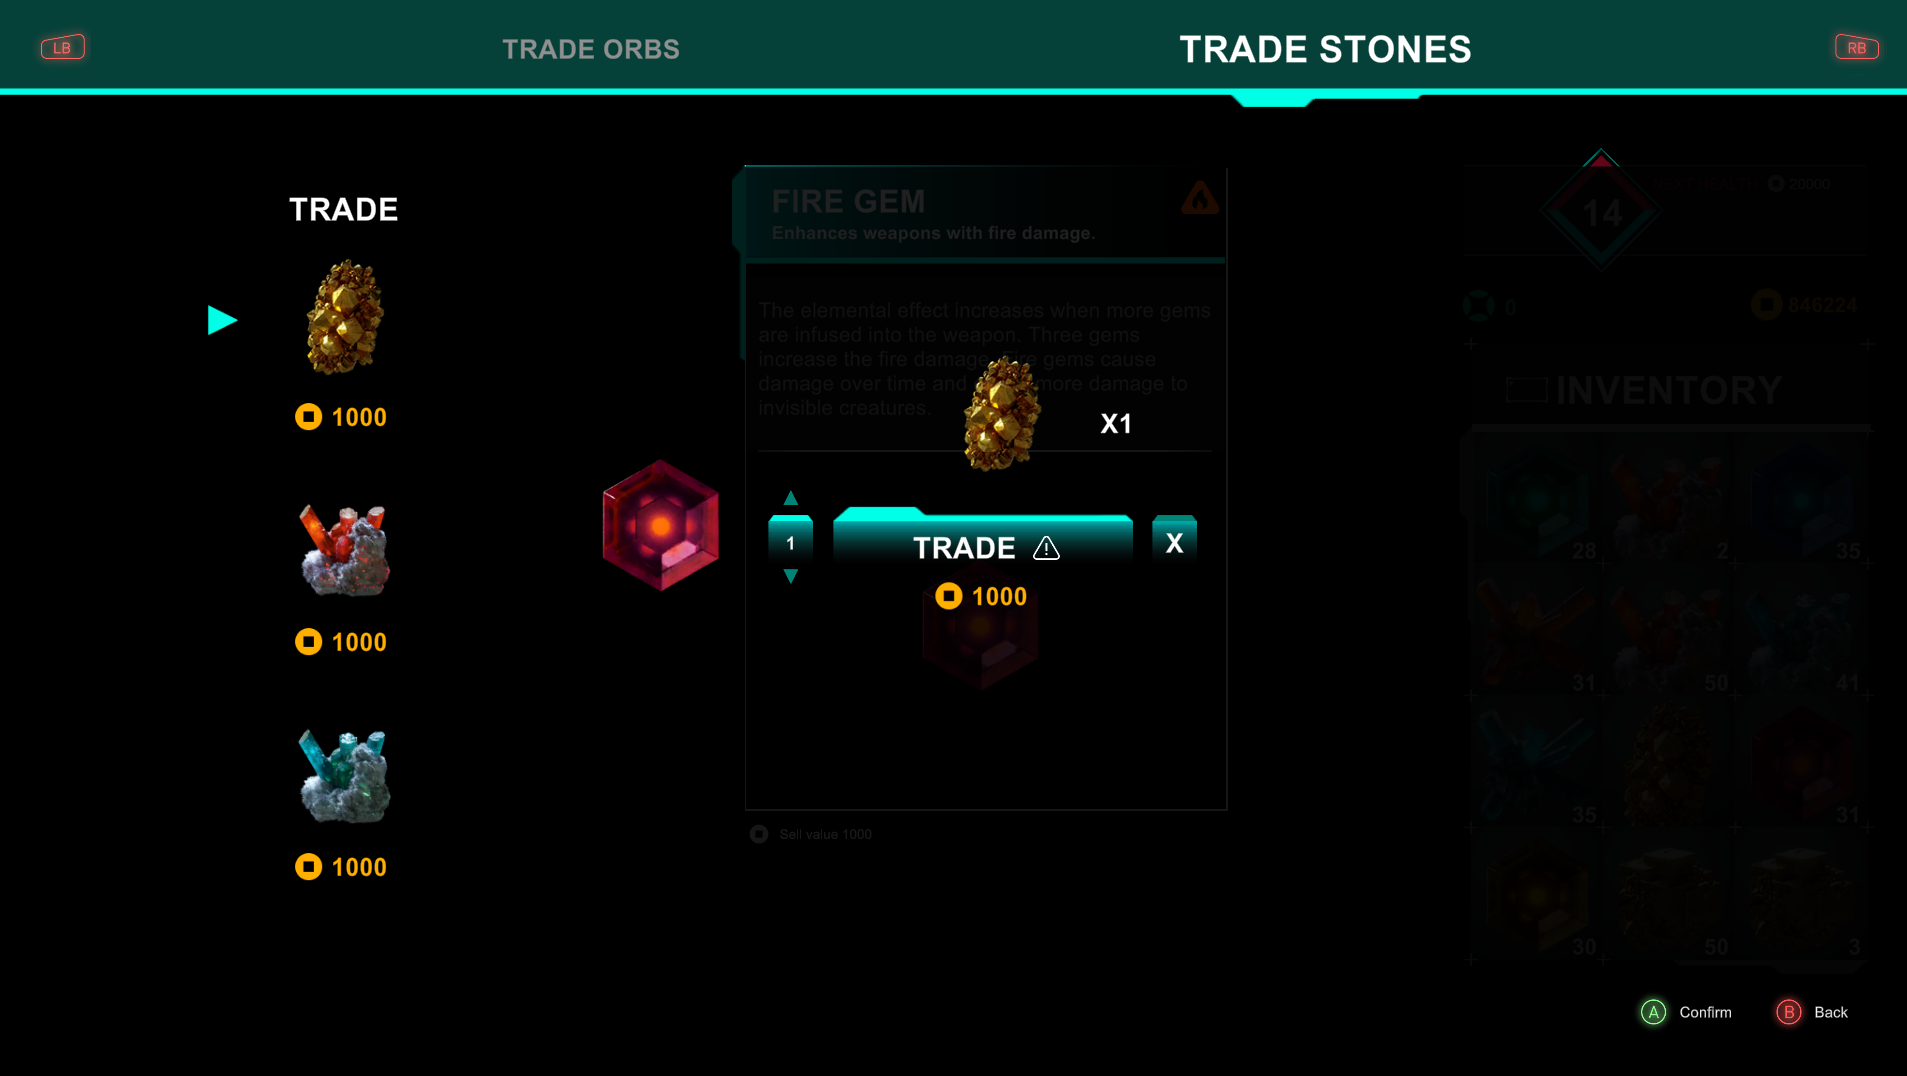Click the A Confirm prompt
The width and height of the screenshot is (1907, 1076).
[x=1686, y=1012]
